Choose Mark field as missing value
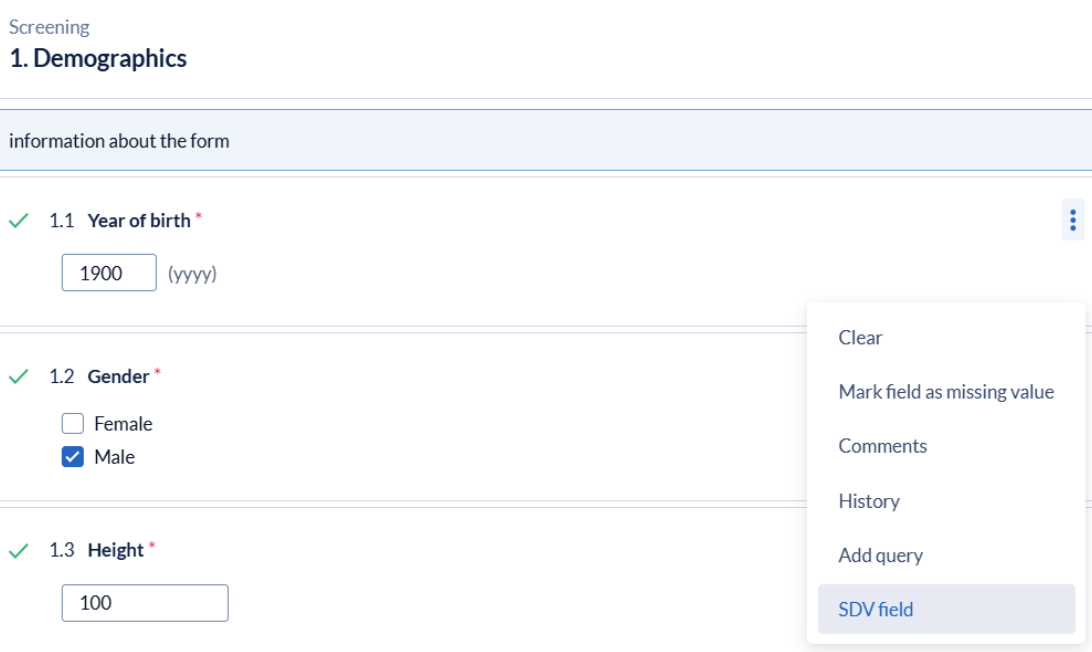This screenshot has width=1092, height=652. (946, 392)
